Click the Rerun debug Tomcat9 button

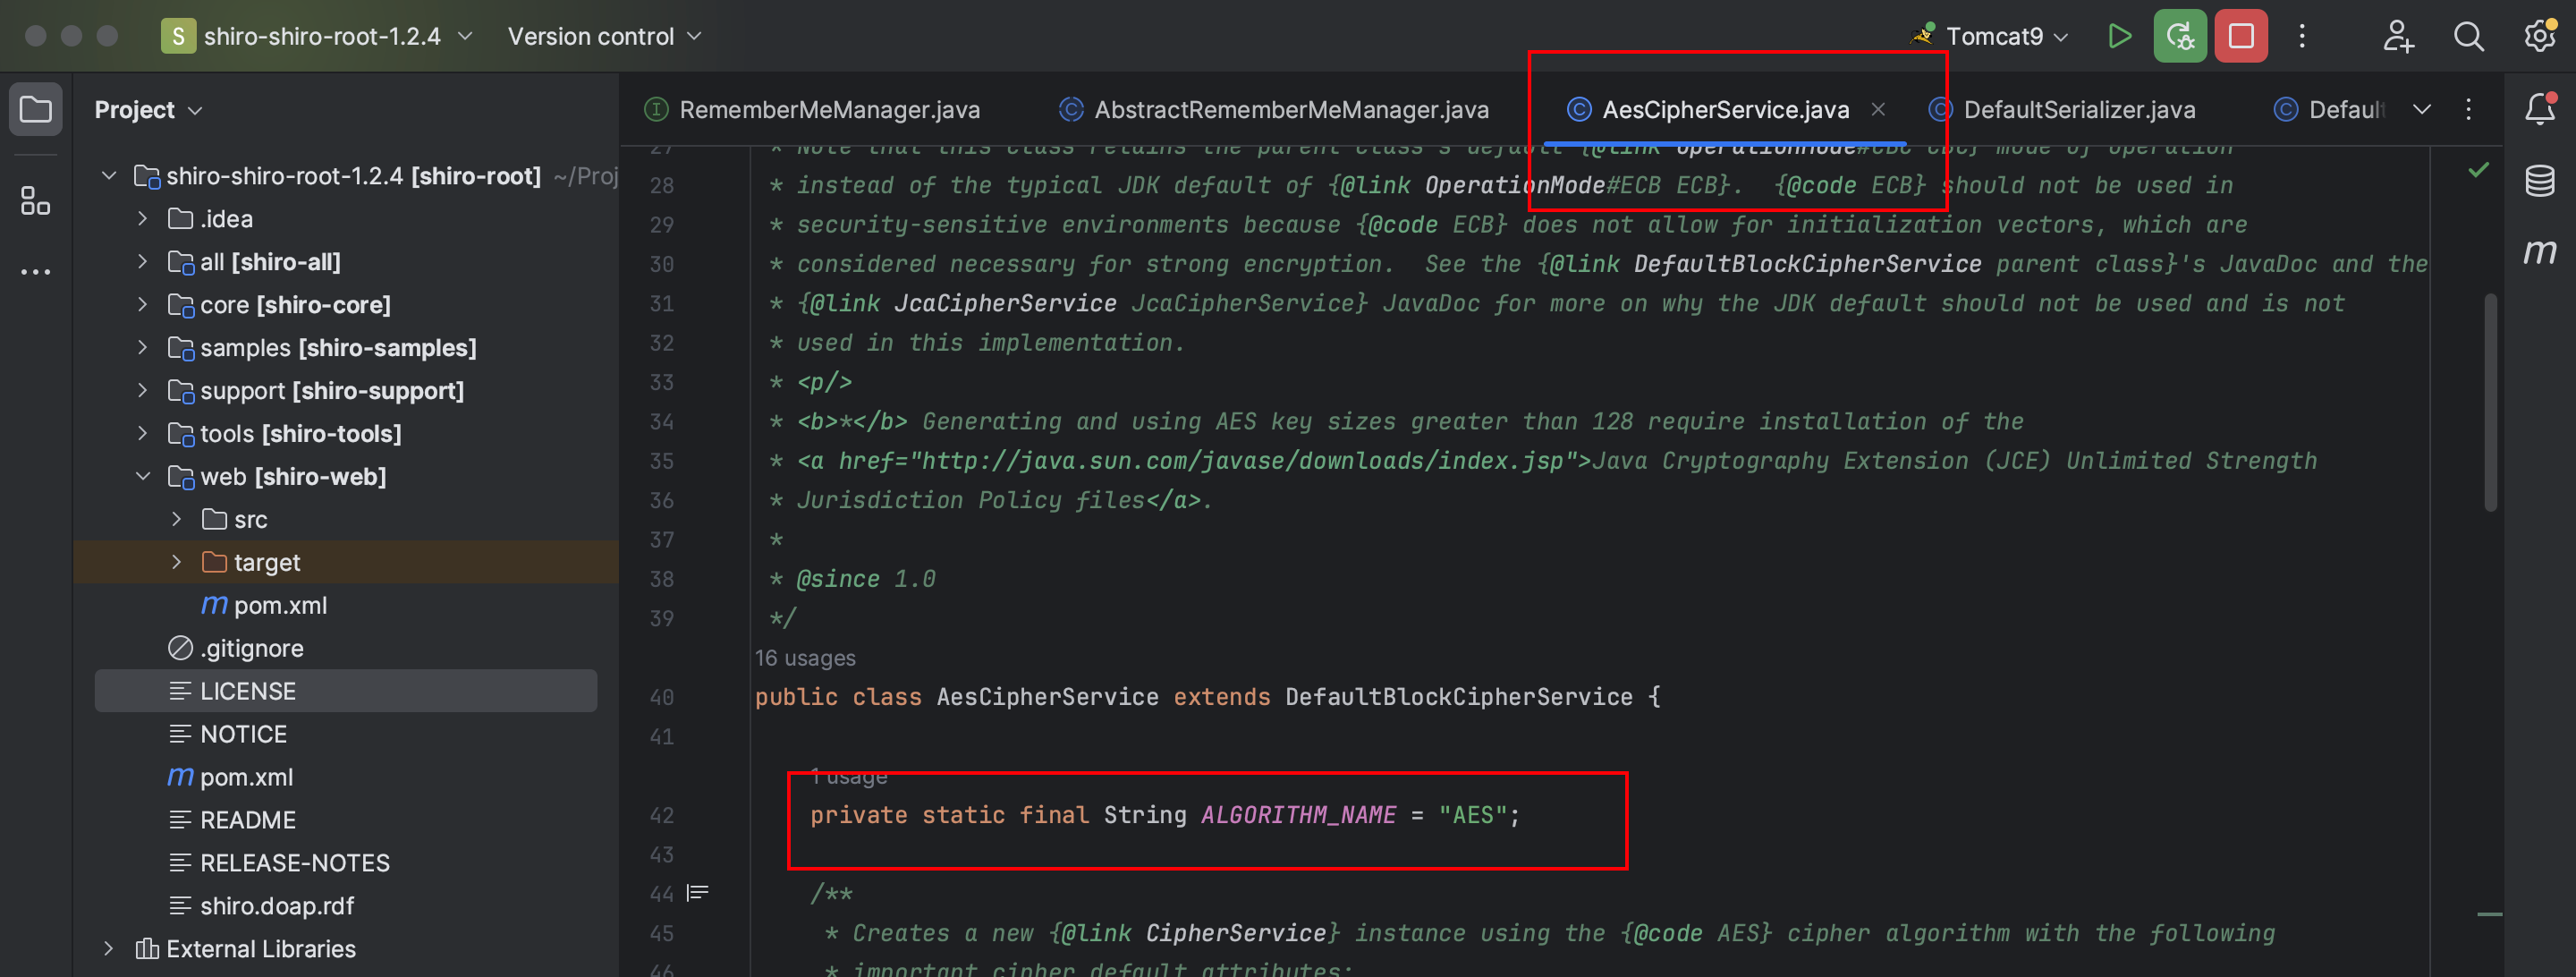[x=2179, y=37]
